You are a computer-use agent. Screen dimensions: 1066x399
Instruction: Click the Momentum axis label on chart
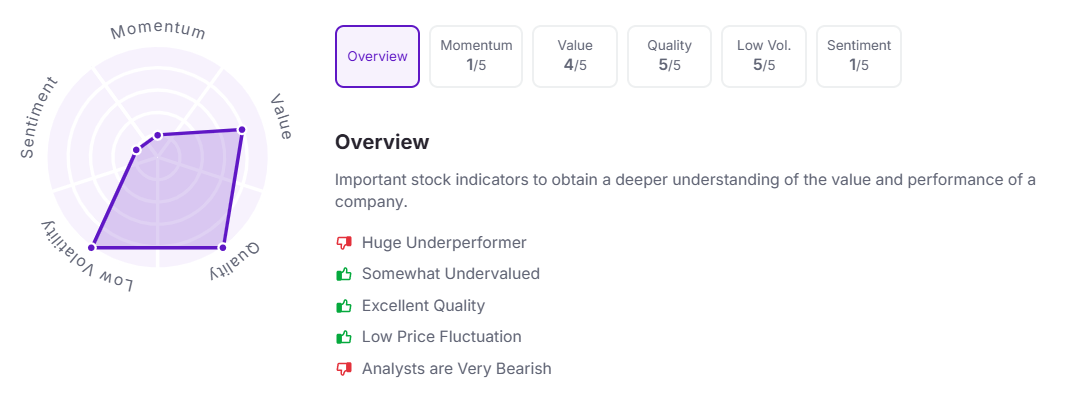158,31
